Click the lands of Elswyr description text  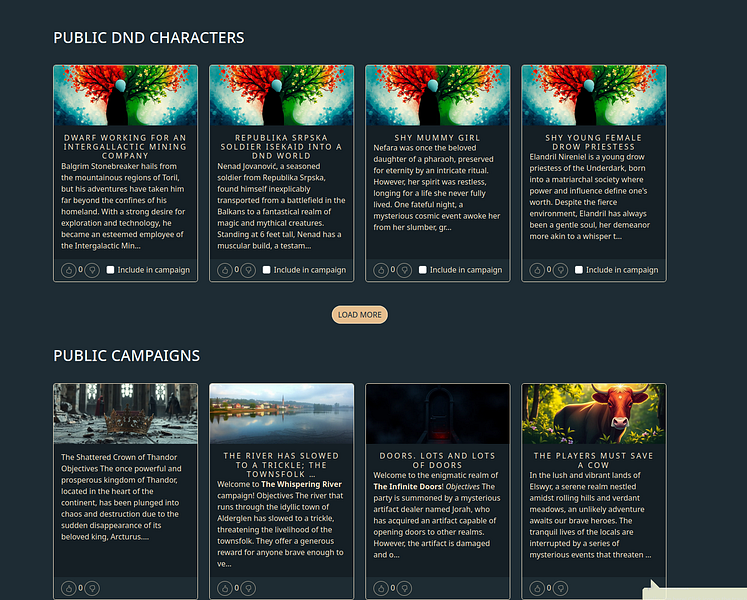coord(590,515)
